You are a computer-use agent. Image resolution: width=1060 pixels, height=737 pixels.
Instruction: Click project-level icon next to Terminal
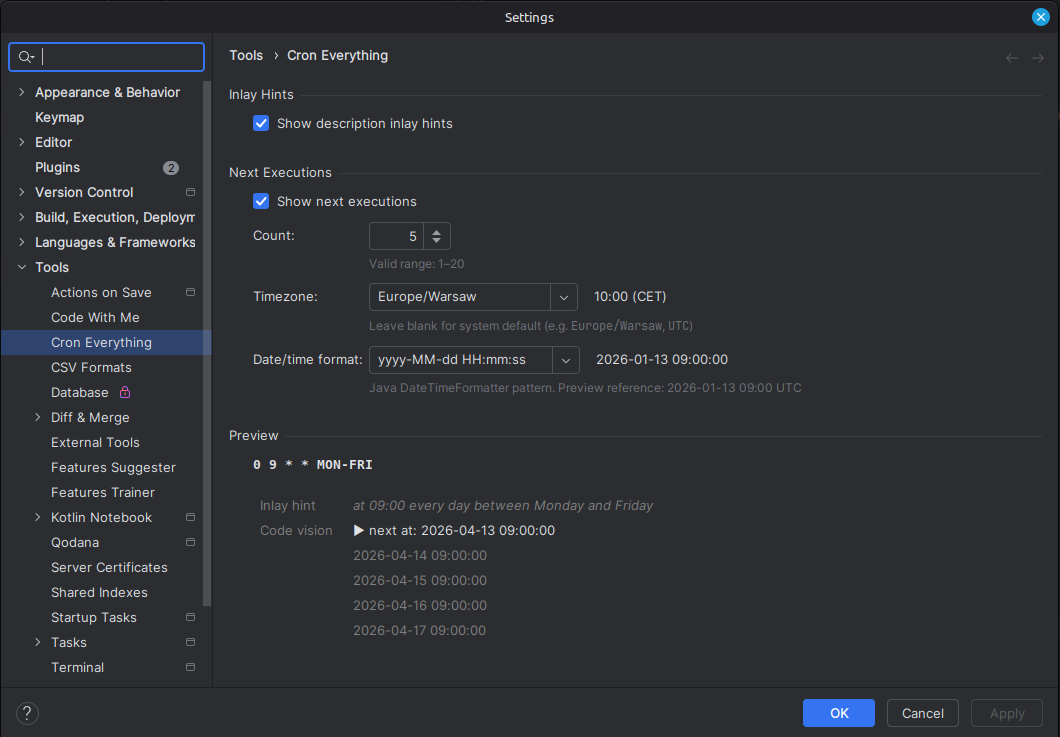pyautogui.click(x=191, y=667)
